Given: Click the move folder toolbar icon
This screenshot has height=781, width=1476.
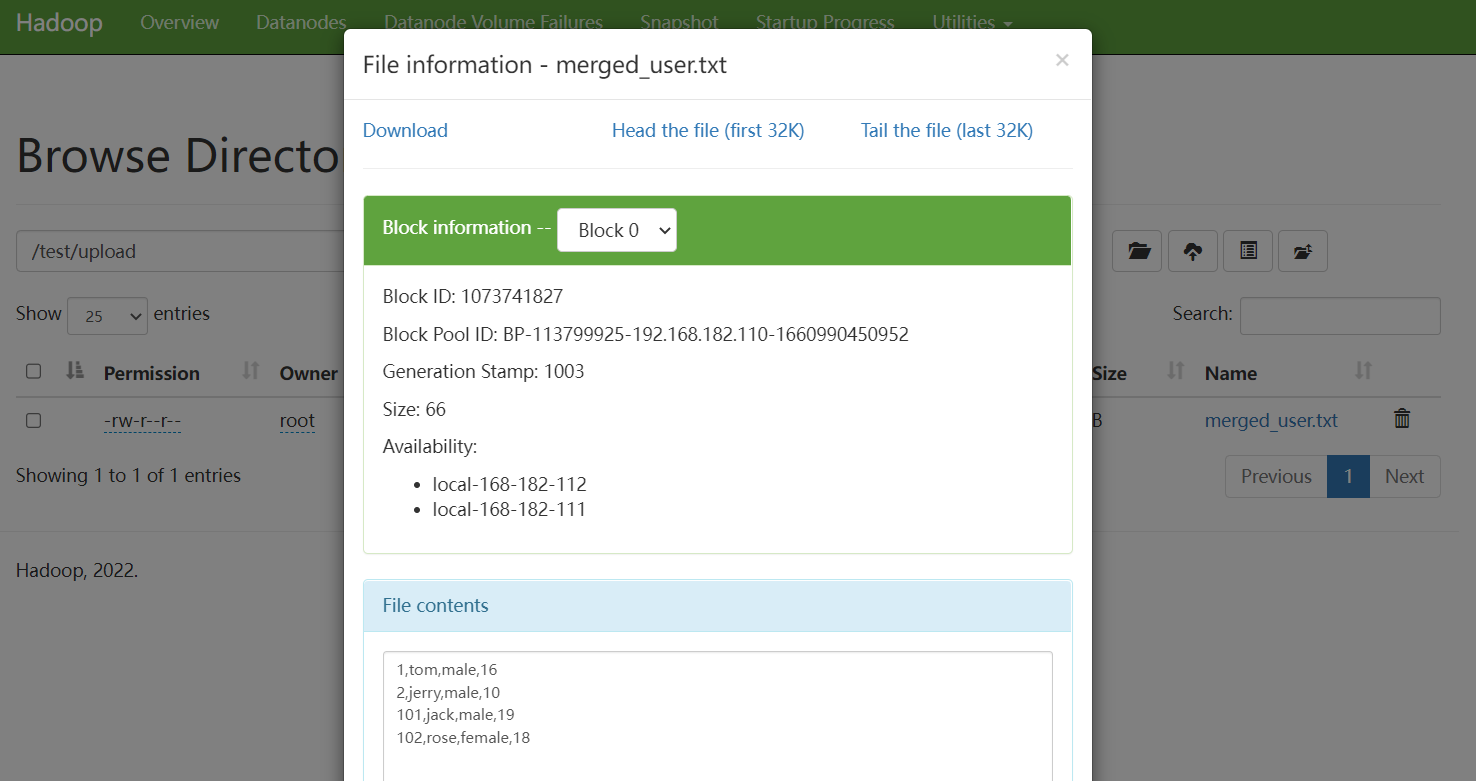Looking at the screenshot, I should tap(1302, 251).
